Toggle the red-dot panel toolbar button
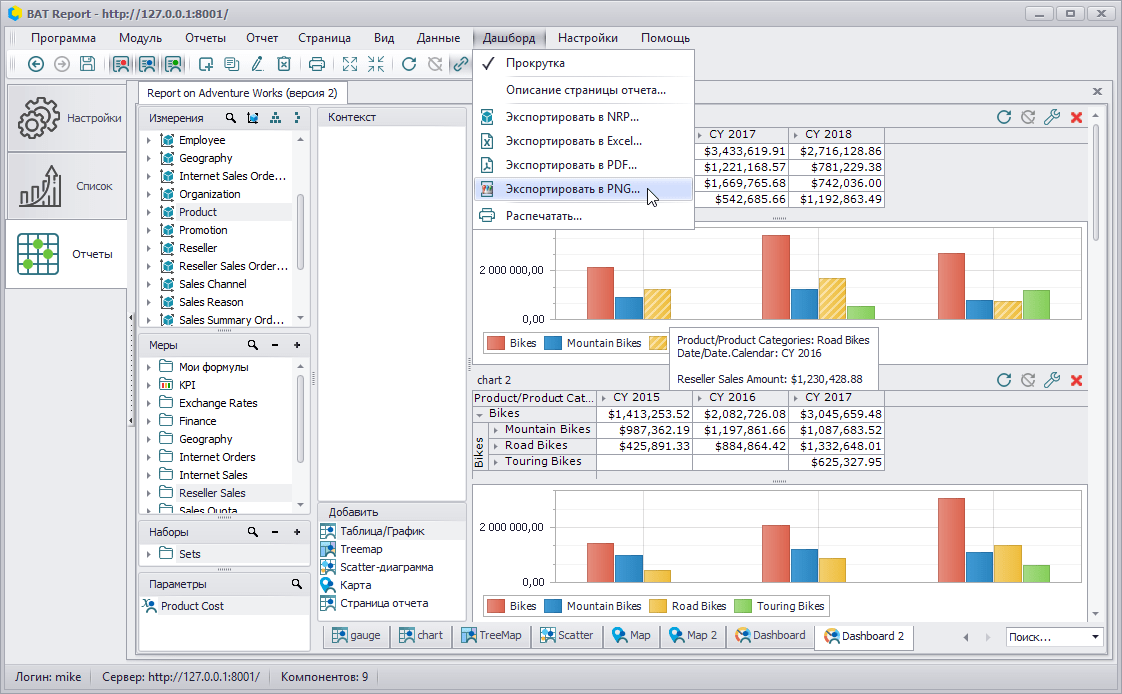 (x=121, y=64)
